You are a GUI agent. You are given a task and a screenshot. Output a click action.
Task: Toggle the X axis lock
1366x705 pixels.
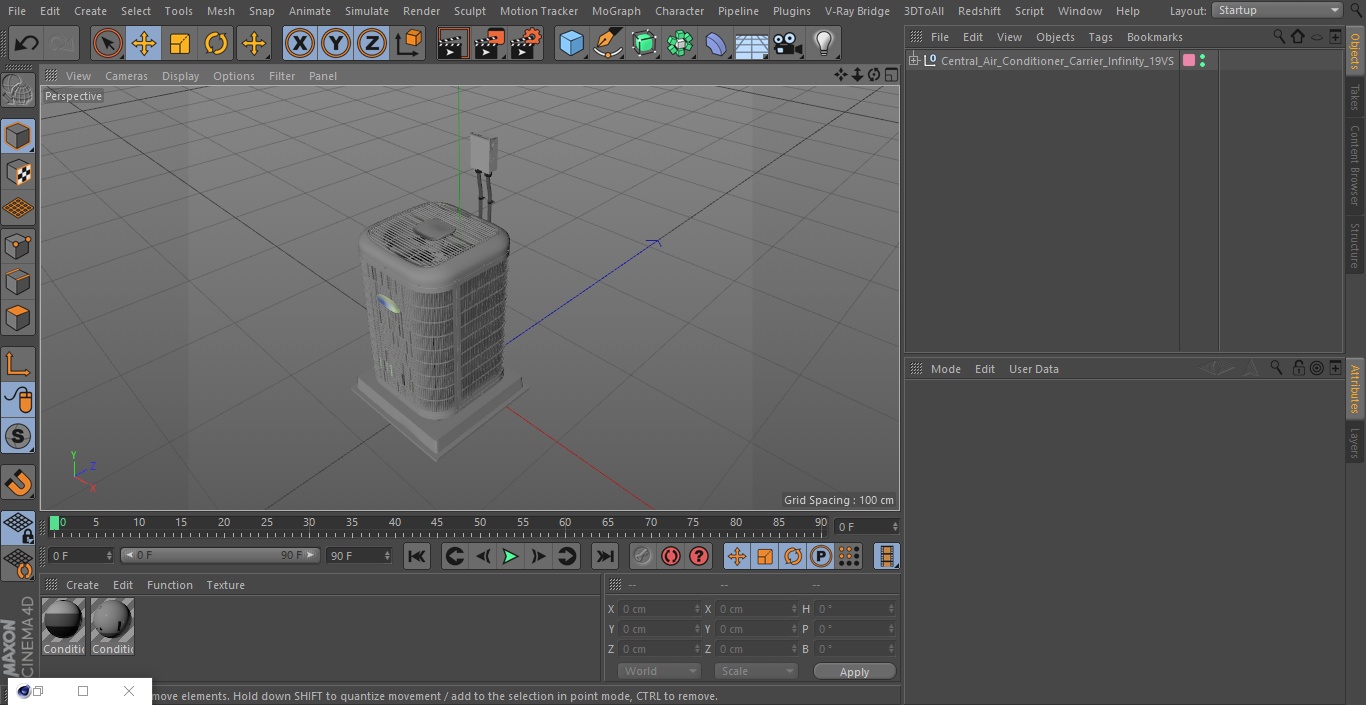point(299,43)
